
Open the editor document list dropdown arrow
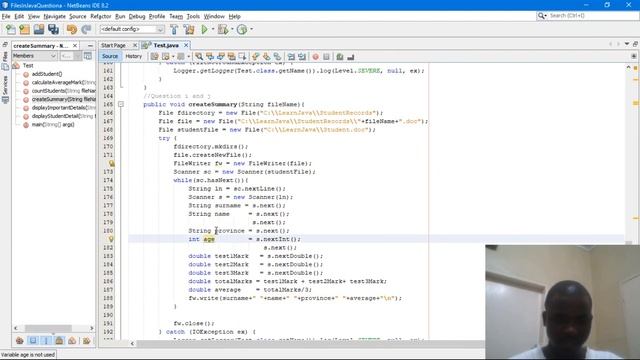click(627, 44)
